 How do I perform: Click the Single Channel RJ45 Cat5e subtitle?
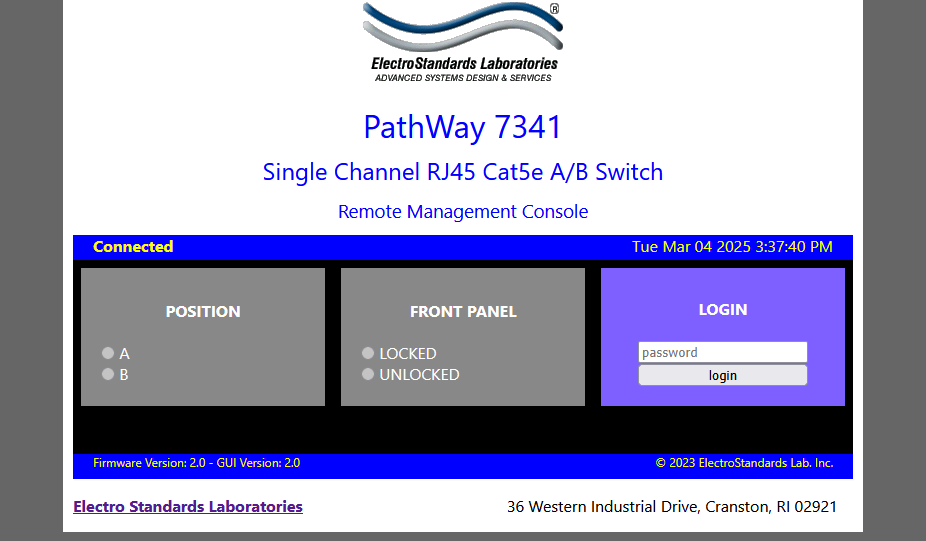[463, 172]
